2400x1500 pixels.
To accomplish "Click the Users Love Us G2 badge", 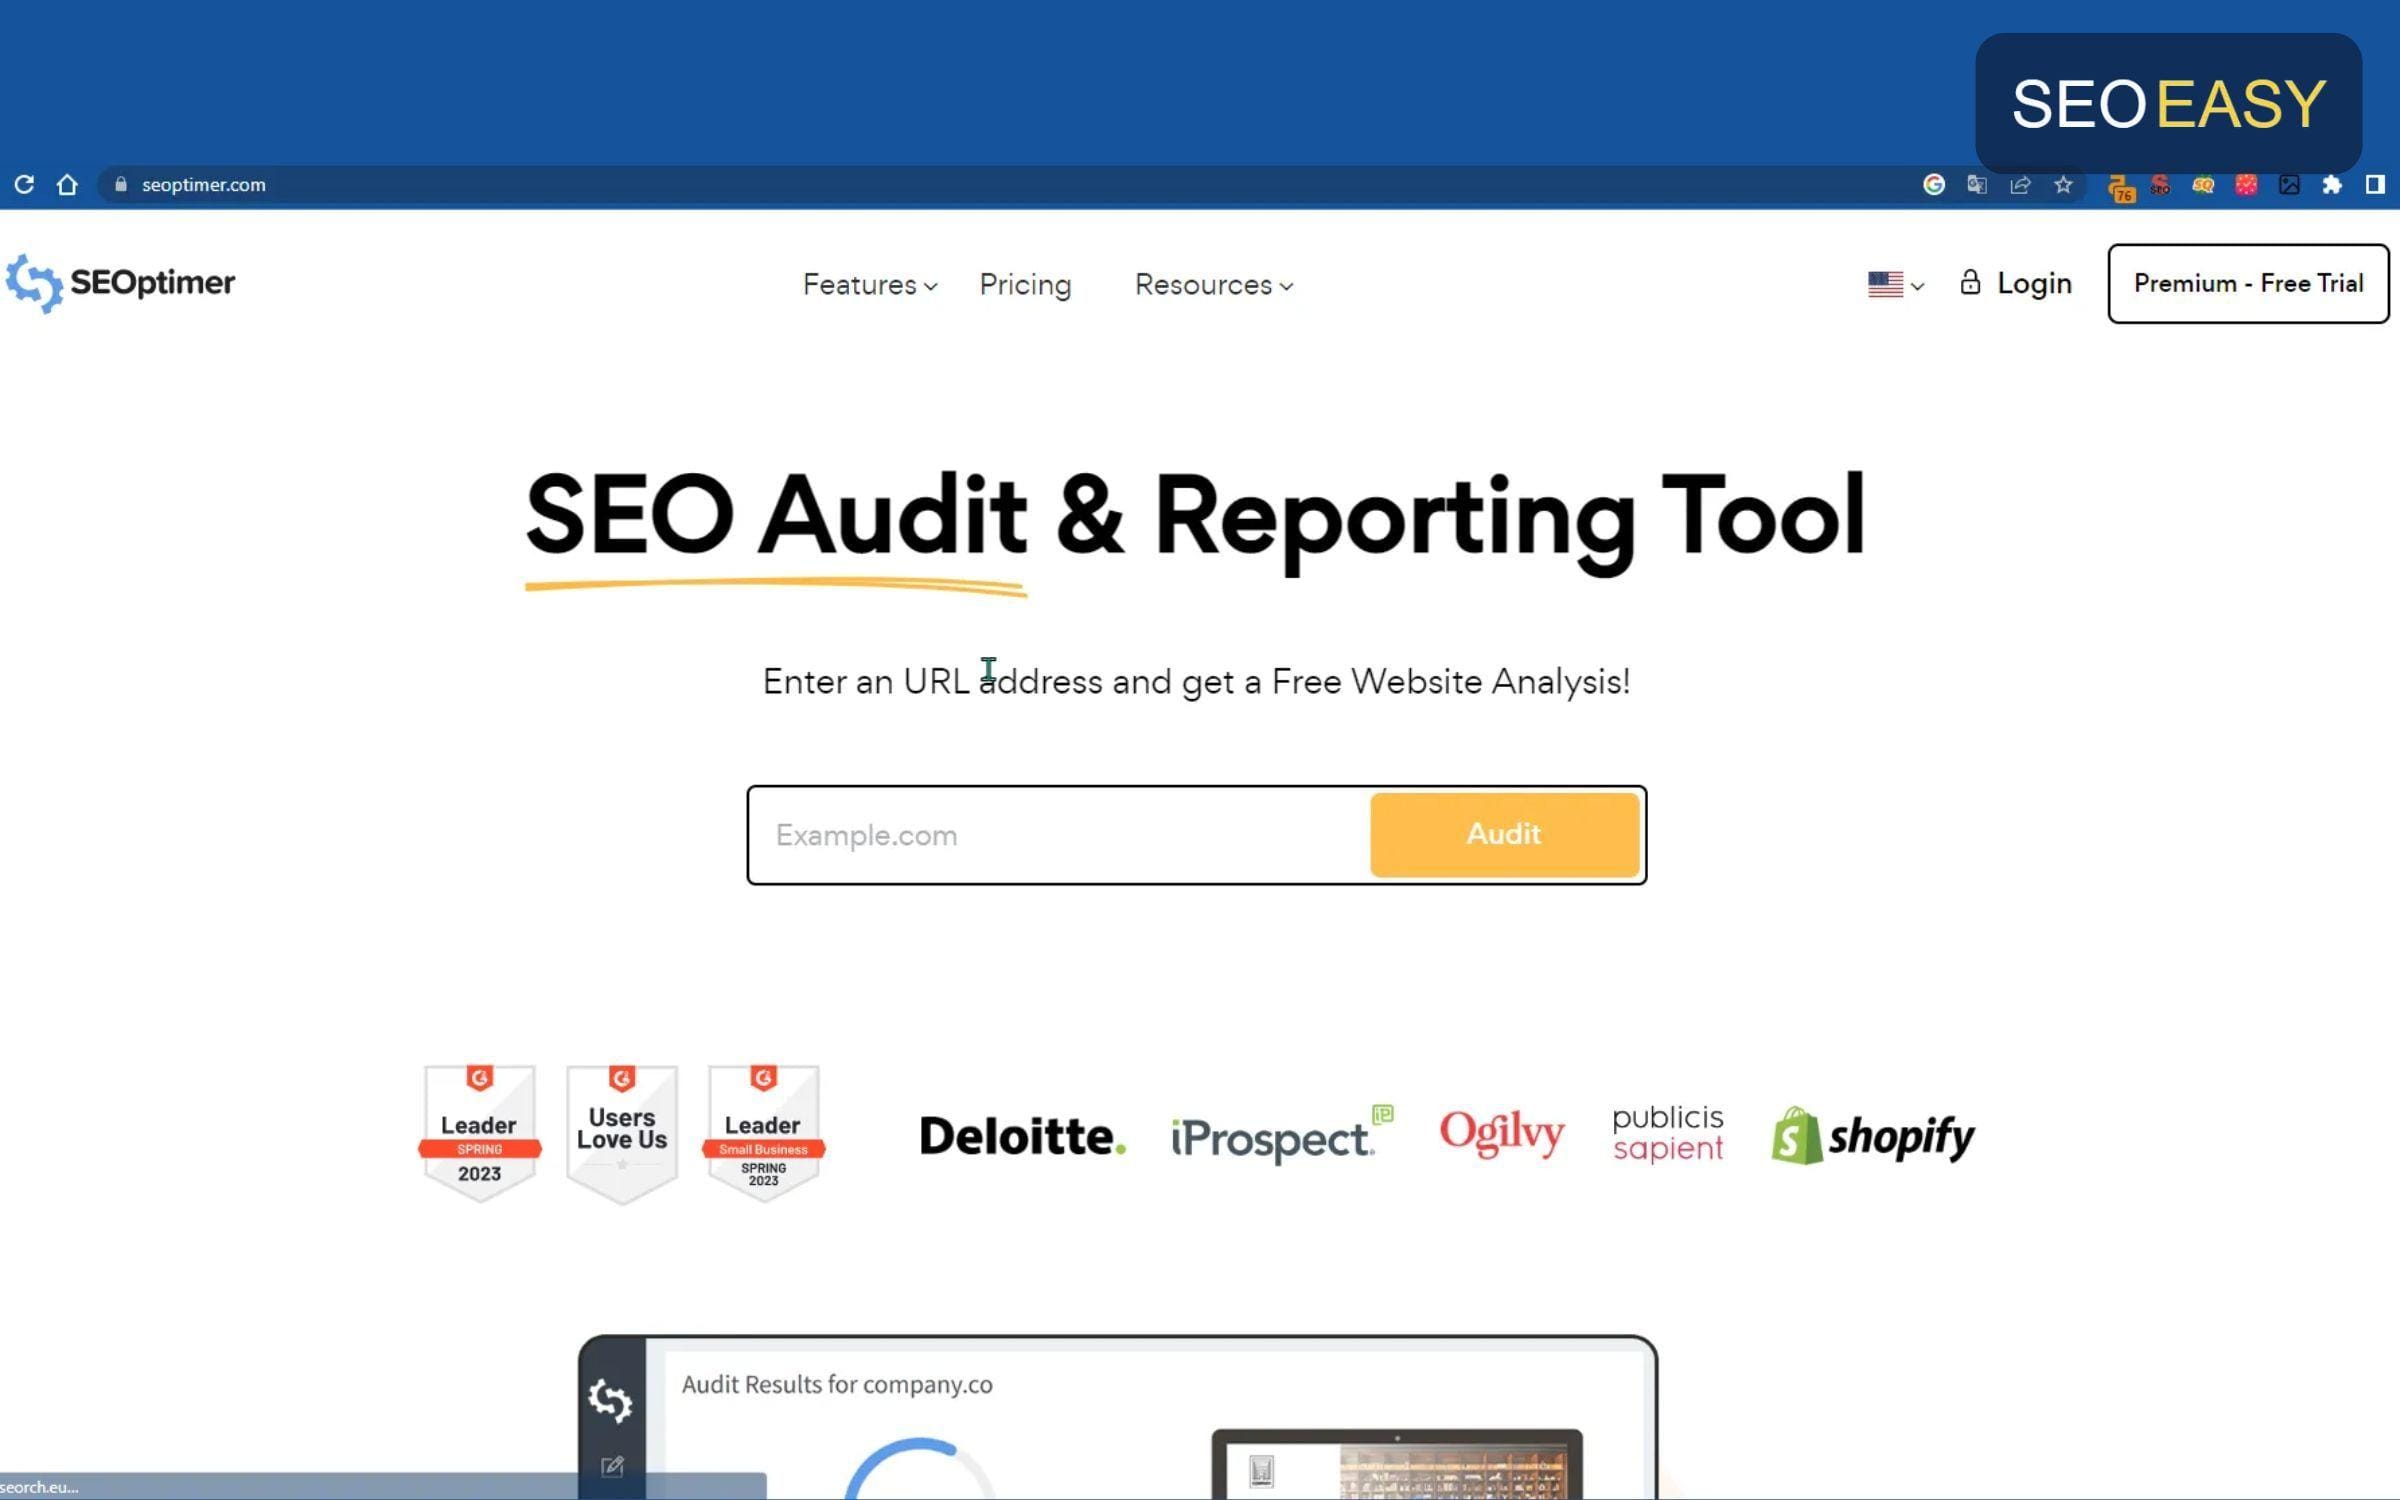I will coord(622,1133).
